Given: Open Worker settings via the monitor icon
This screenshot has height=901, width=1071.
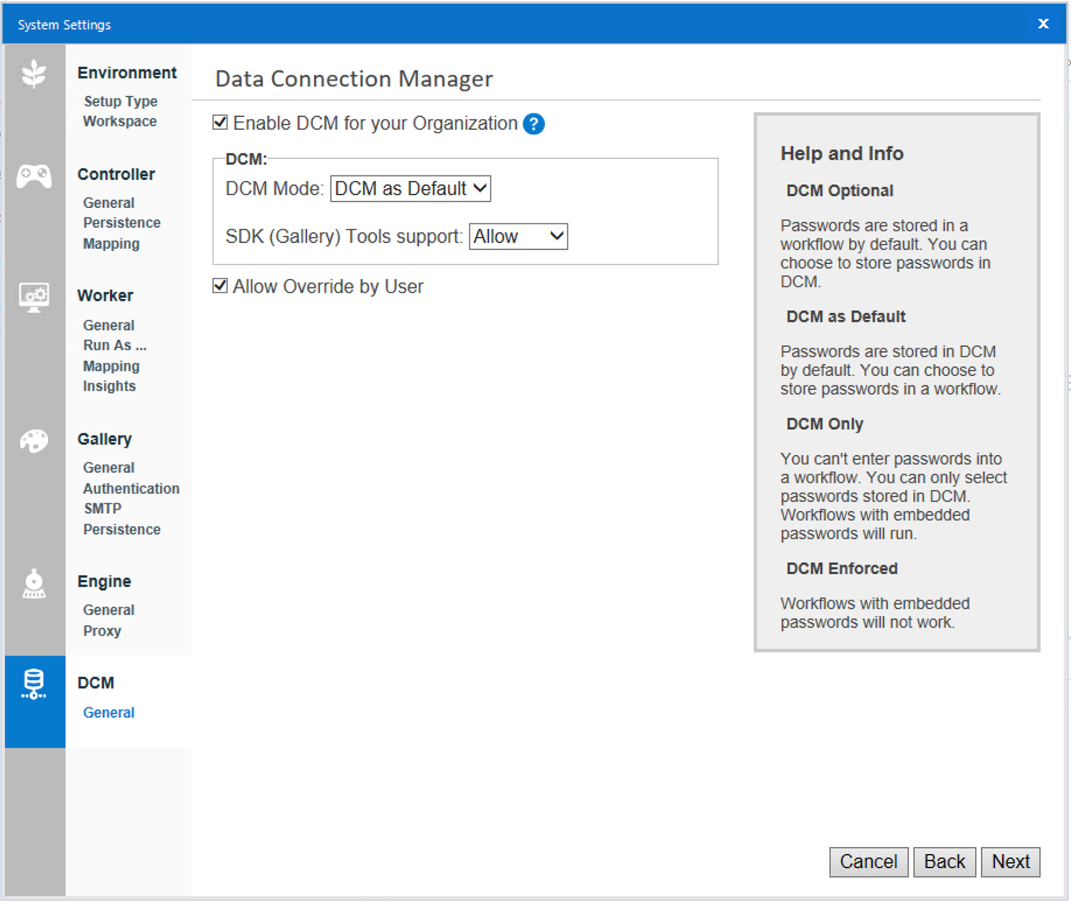Looking at the screenshot, I should (34, 297).
